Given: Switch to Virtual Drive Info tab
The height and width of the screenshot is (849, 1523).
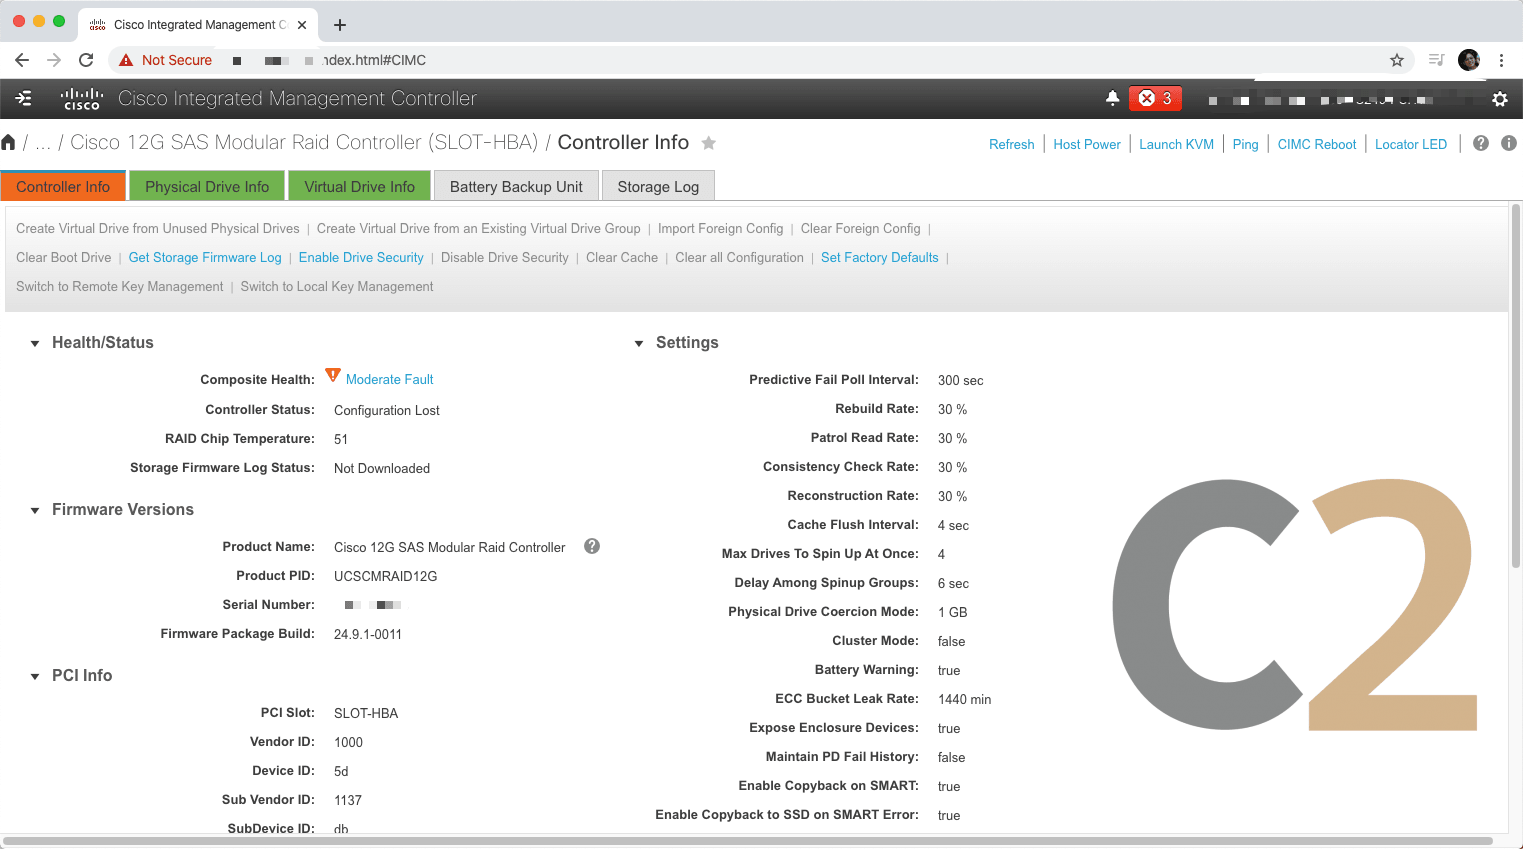Looking at the screenshot, I should click(x=359, y=186).
